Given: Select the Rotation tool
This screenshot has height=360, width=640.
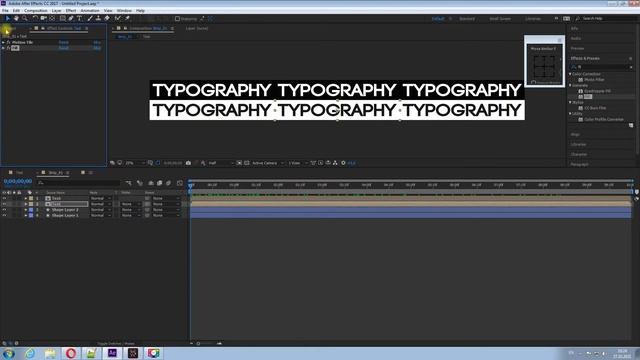Looking at the screenshot, I should tap(35, 18).
